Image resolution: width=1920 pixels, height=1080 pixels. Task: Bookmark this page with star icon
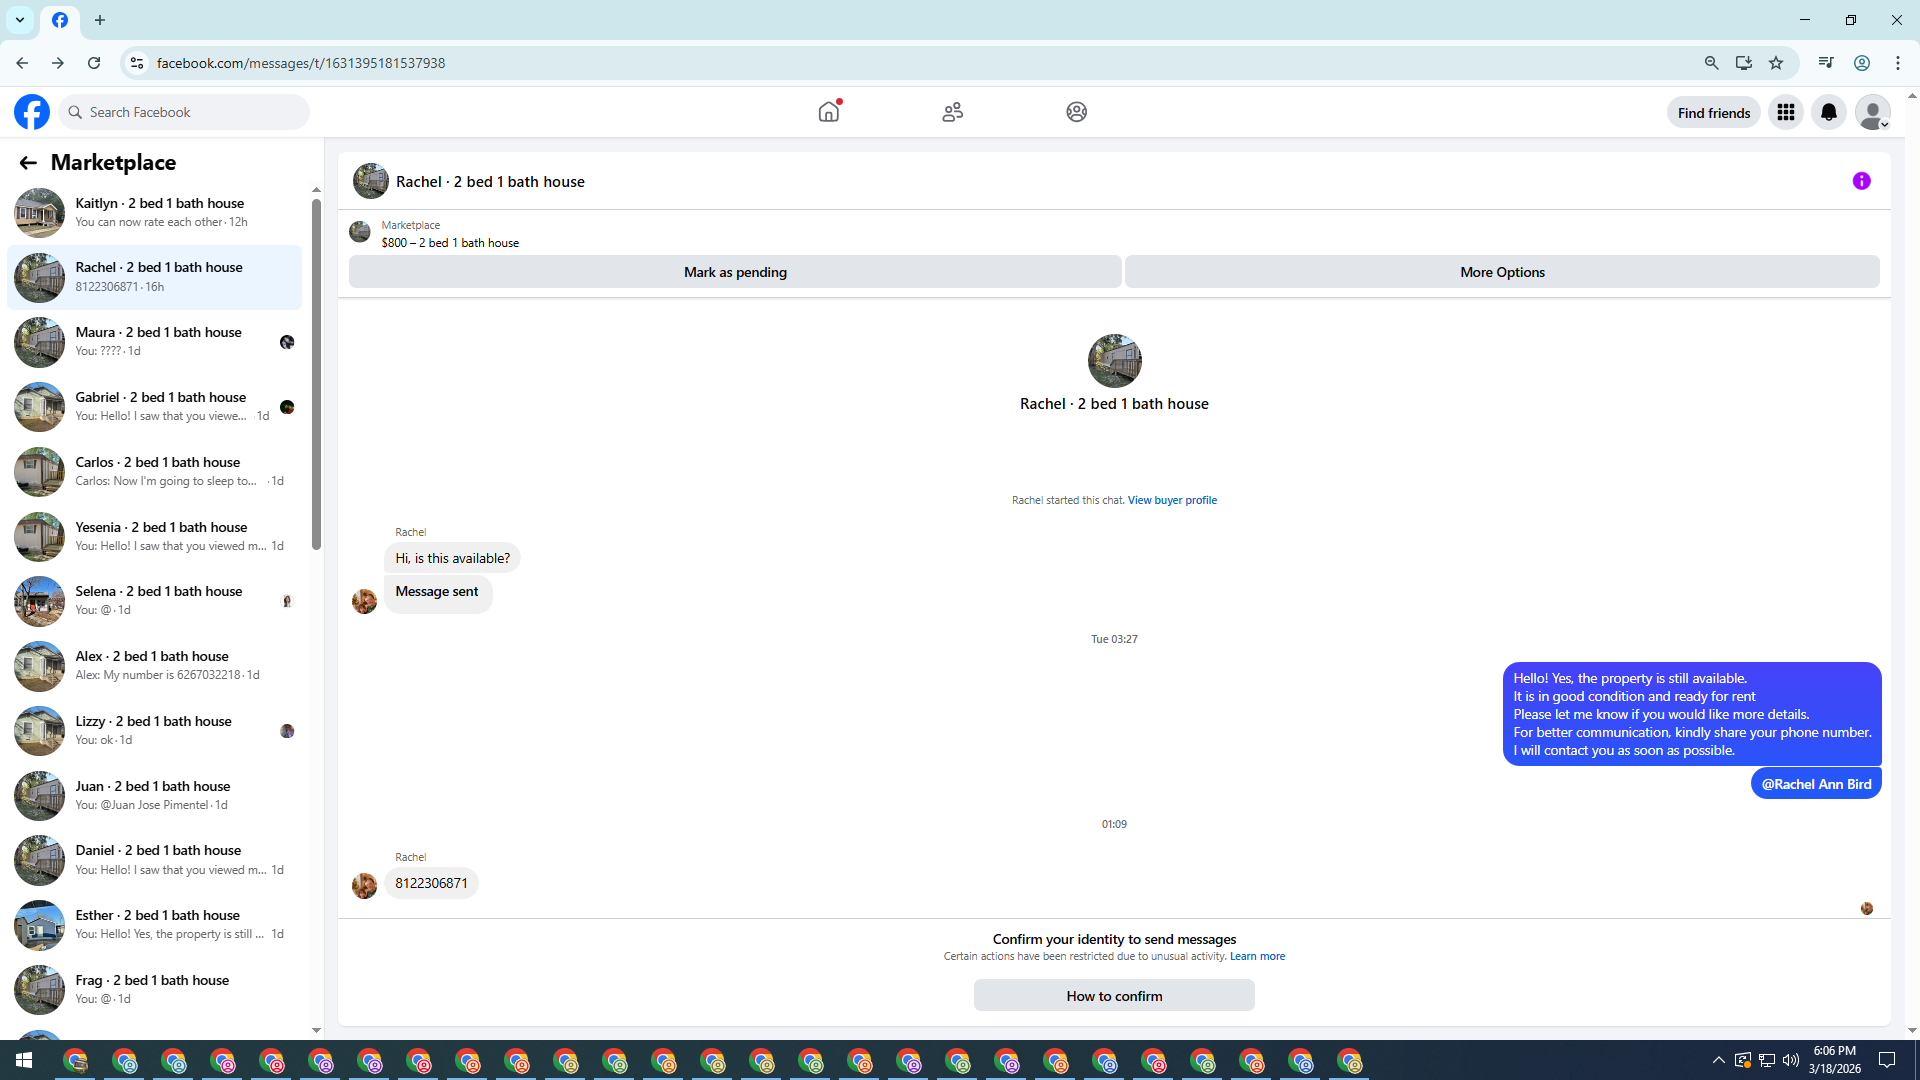[1776, 63]
